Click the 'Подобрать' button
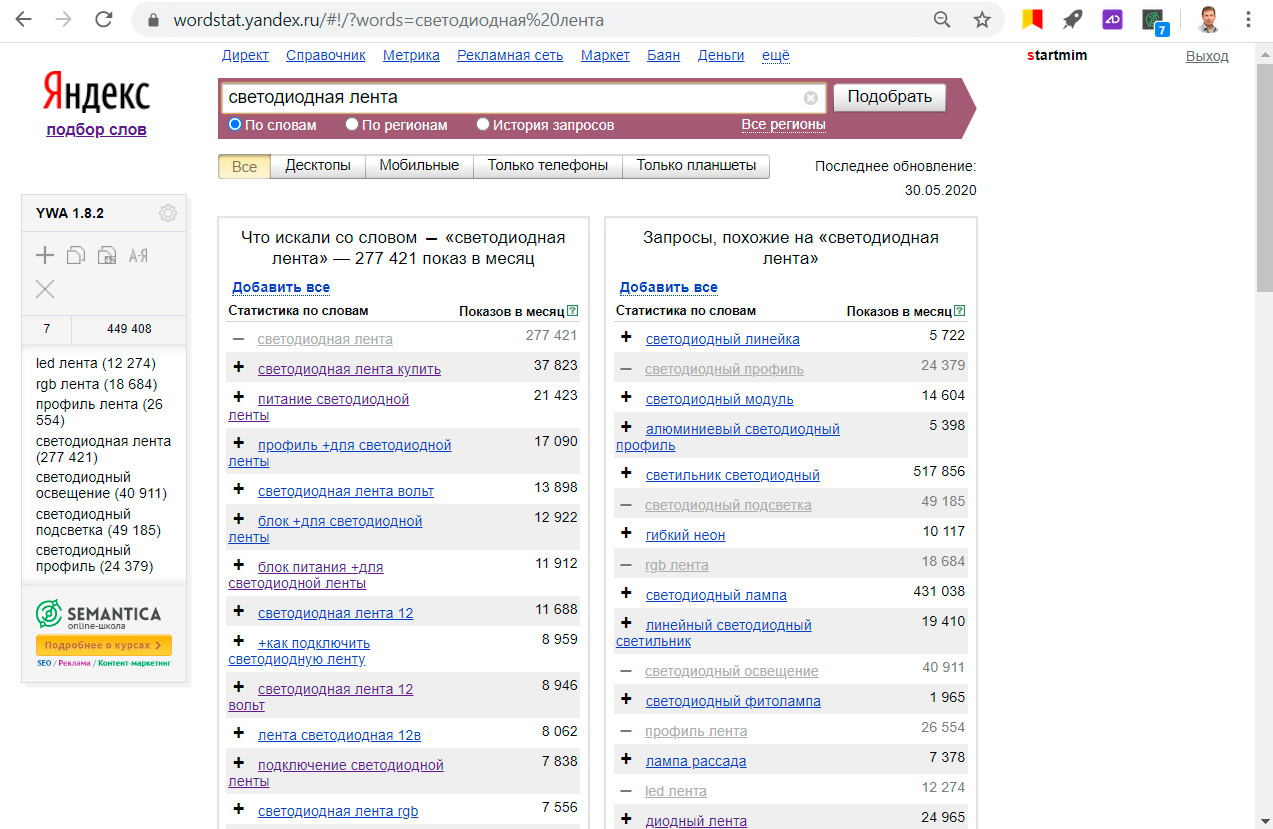The width and height of the screenshot is (1273, 829). click(x=889, y=97)
